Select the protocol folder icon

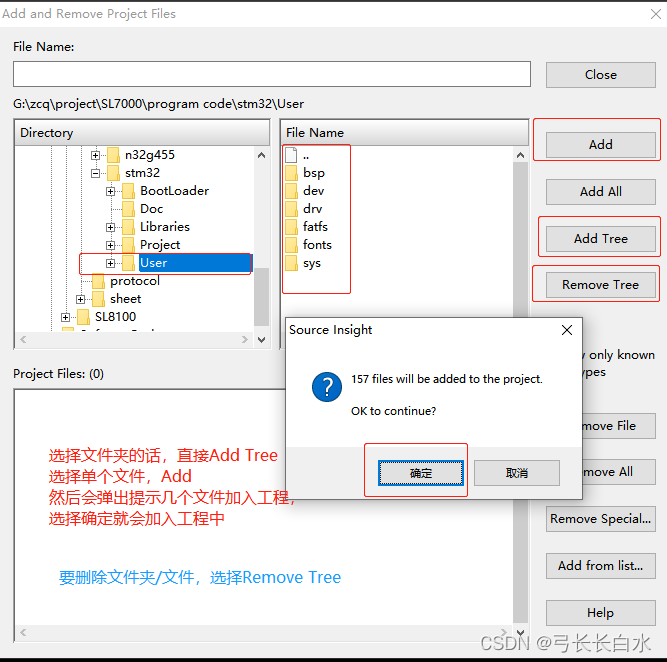(99, 281)
